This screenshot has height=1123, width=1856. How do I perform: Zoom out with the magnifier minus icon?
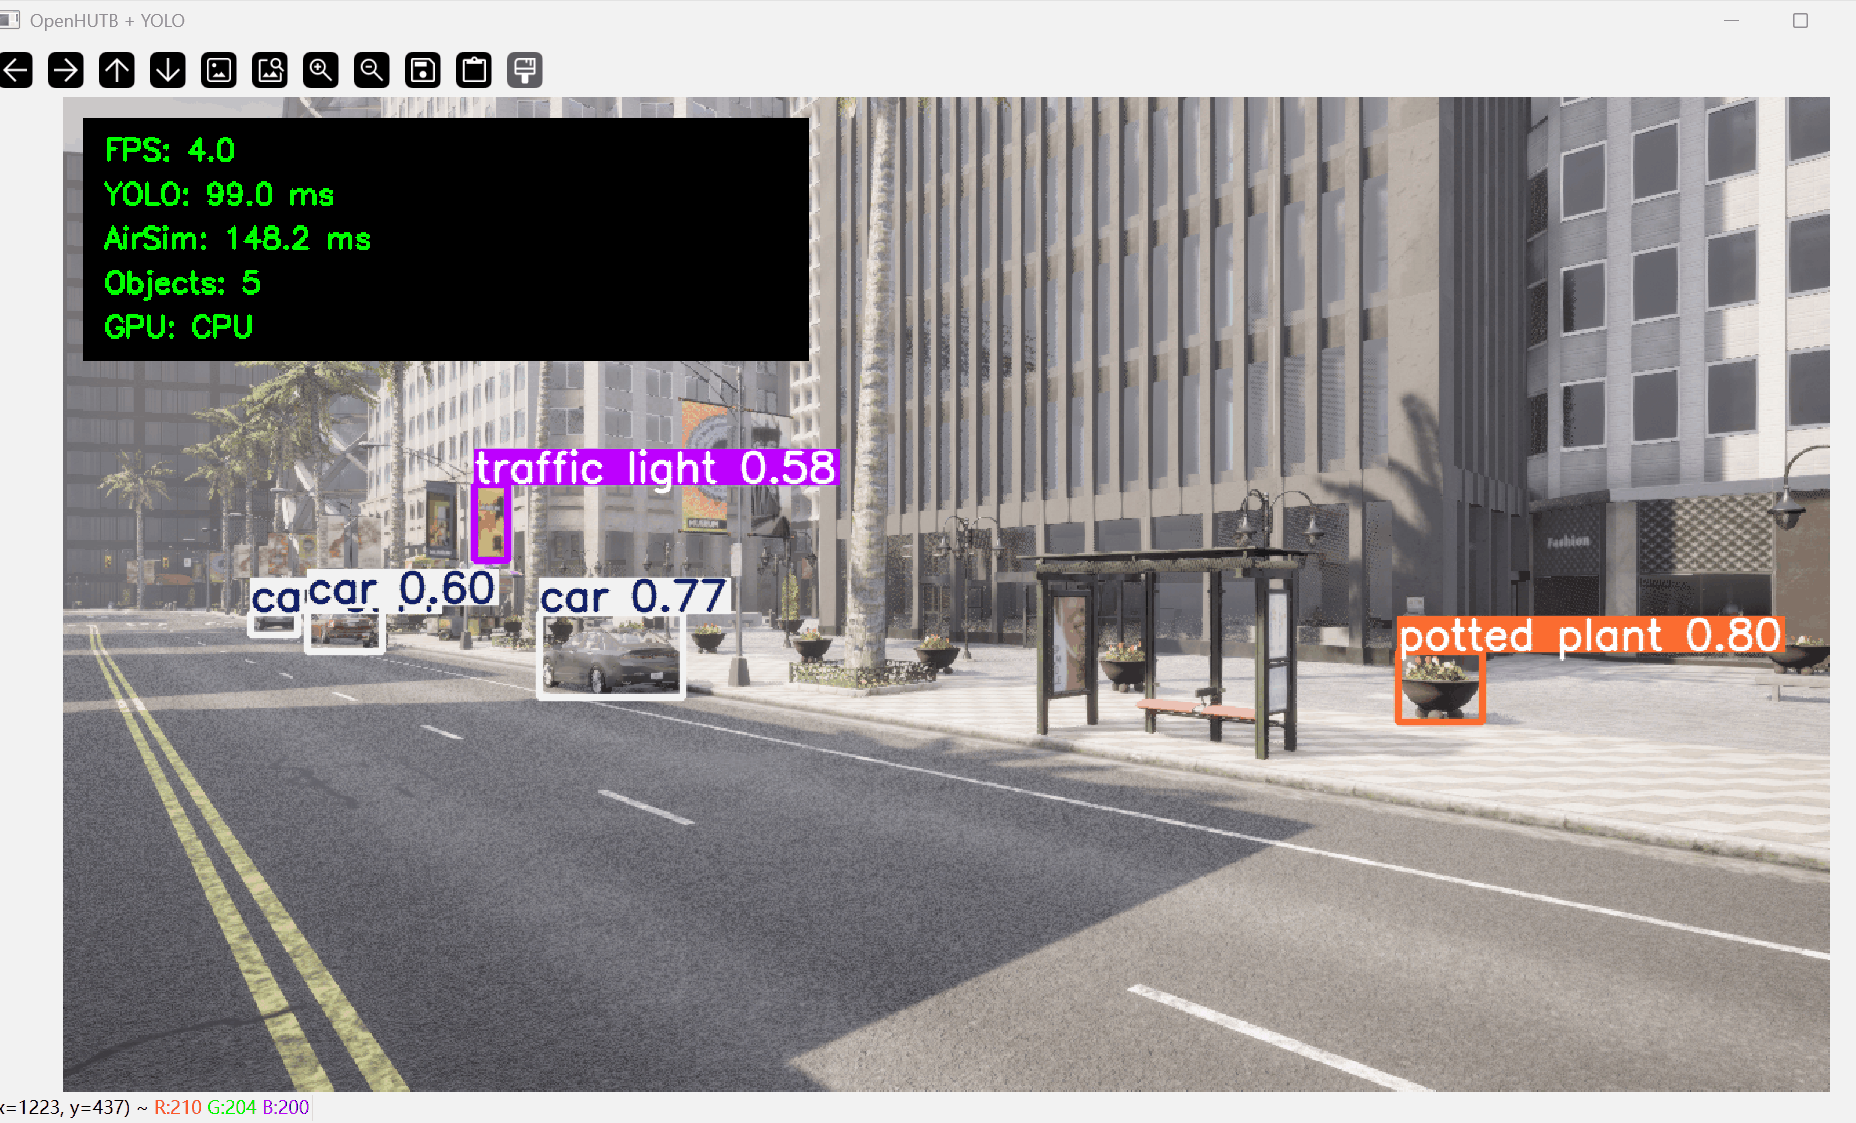[372, 70]
